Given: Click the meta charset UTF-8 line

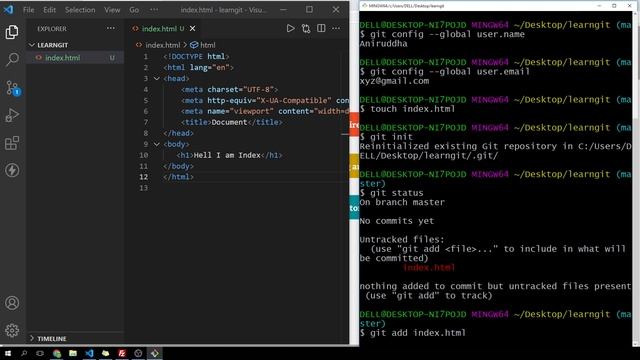Looking at the screenshot, I should tap(229, 89).
